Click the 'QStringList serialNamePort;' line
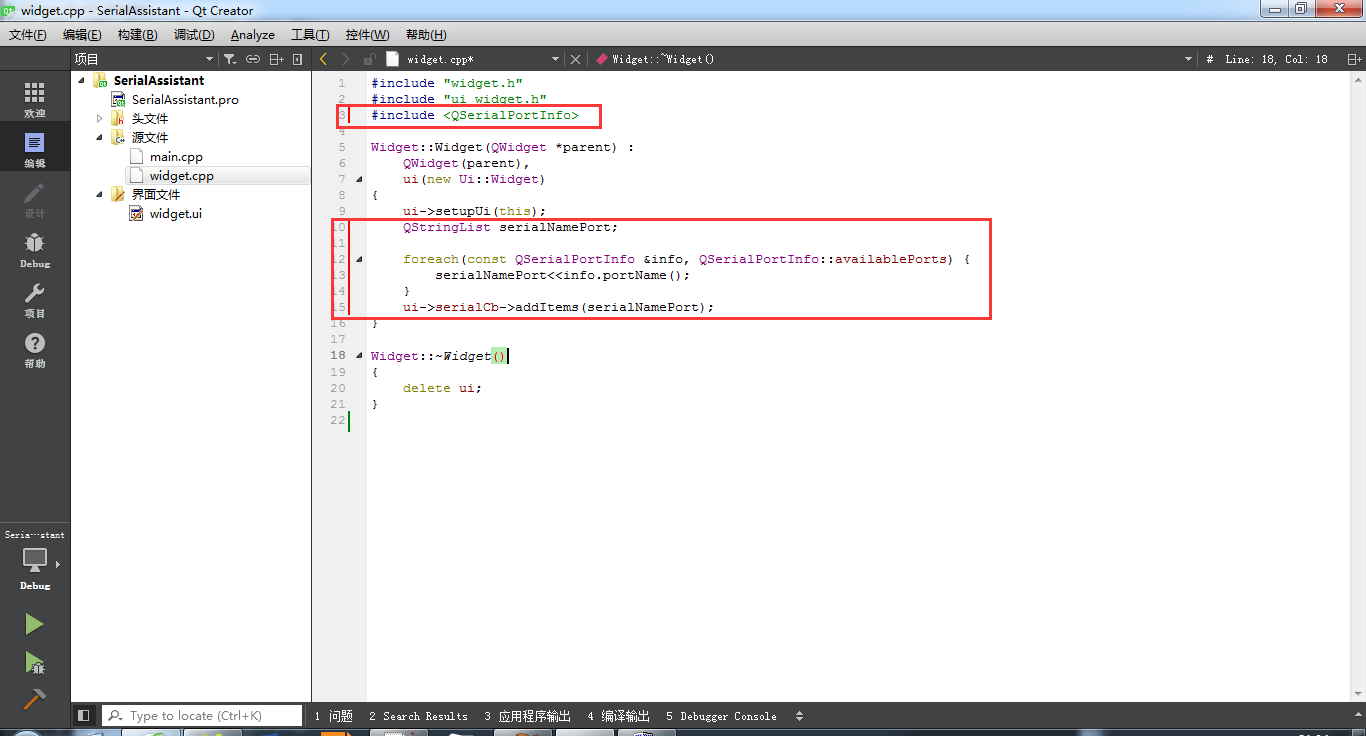Screen dimensions: 1366x736 click(510, 227)
